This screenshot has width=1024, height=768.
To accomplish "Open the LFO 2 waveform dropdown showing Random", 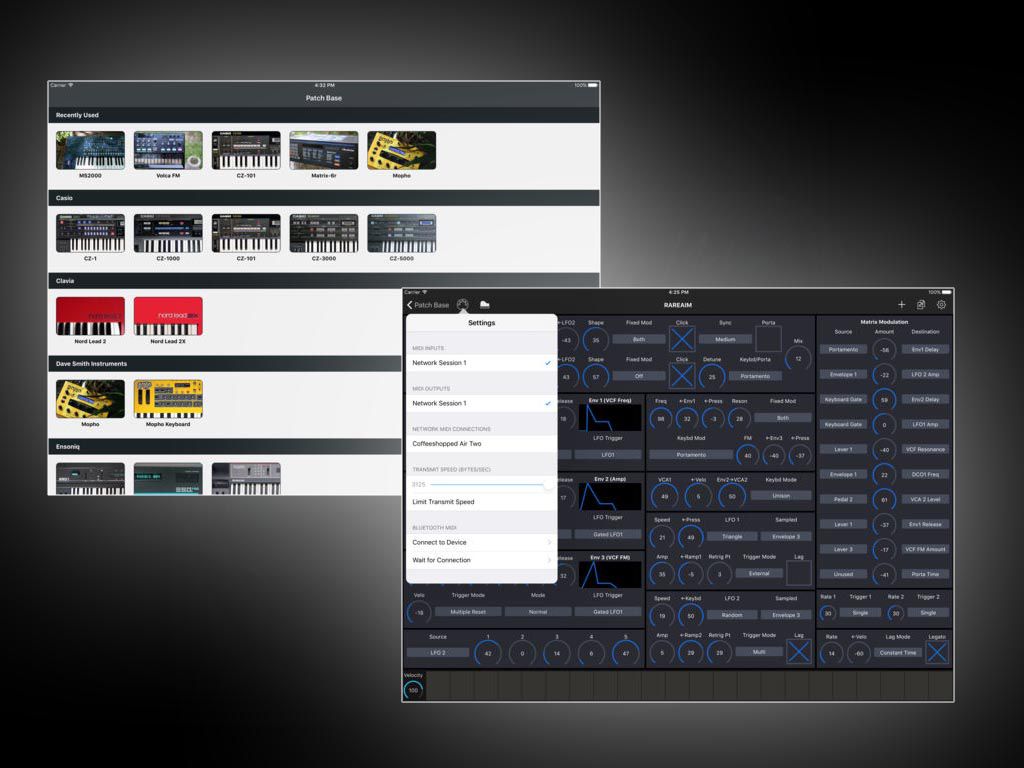I will click(732, 615).
